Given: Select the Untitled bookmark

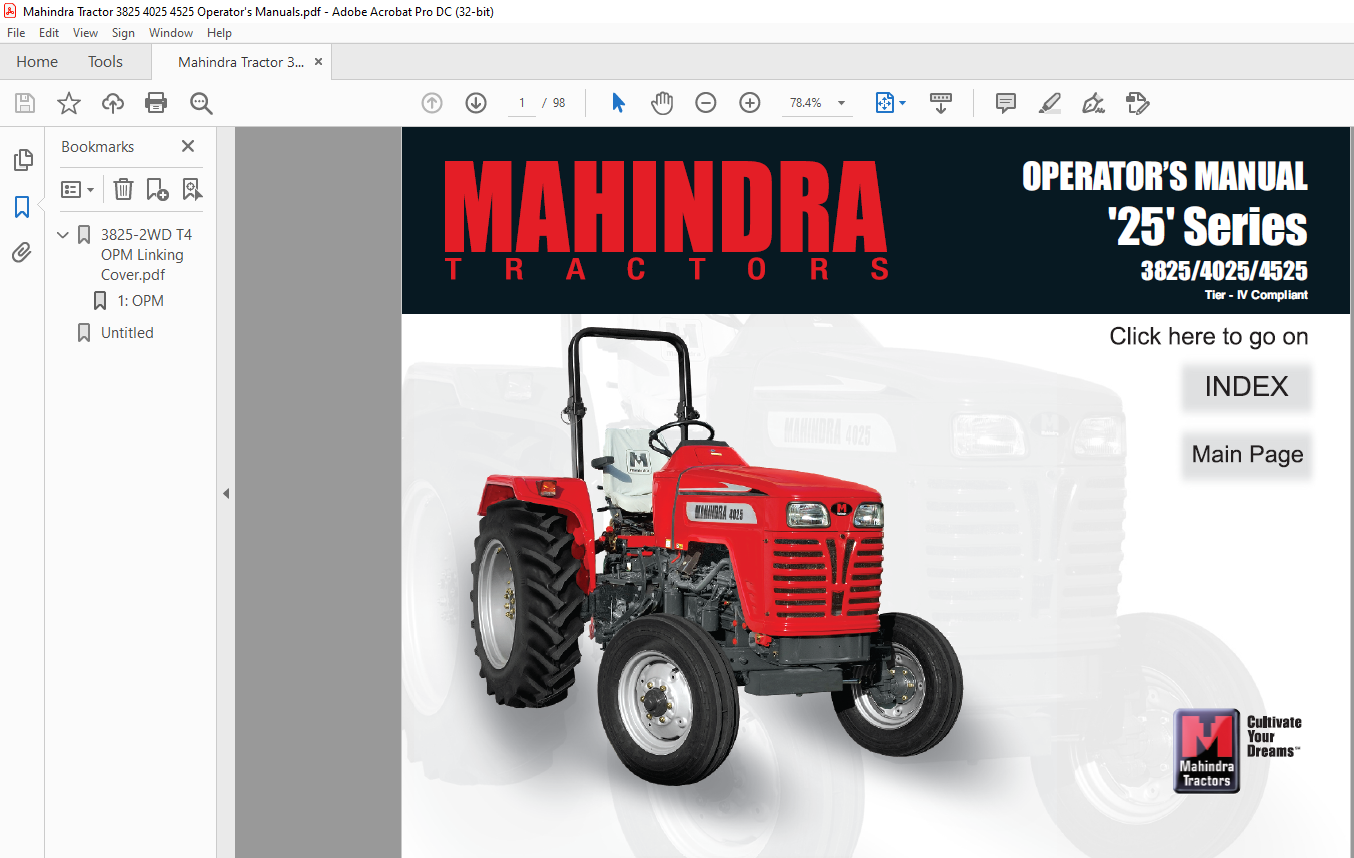Looking at the screenshot, I should pos(127,333).
